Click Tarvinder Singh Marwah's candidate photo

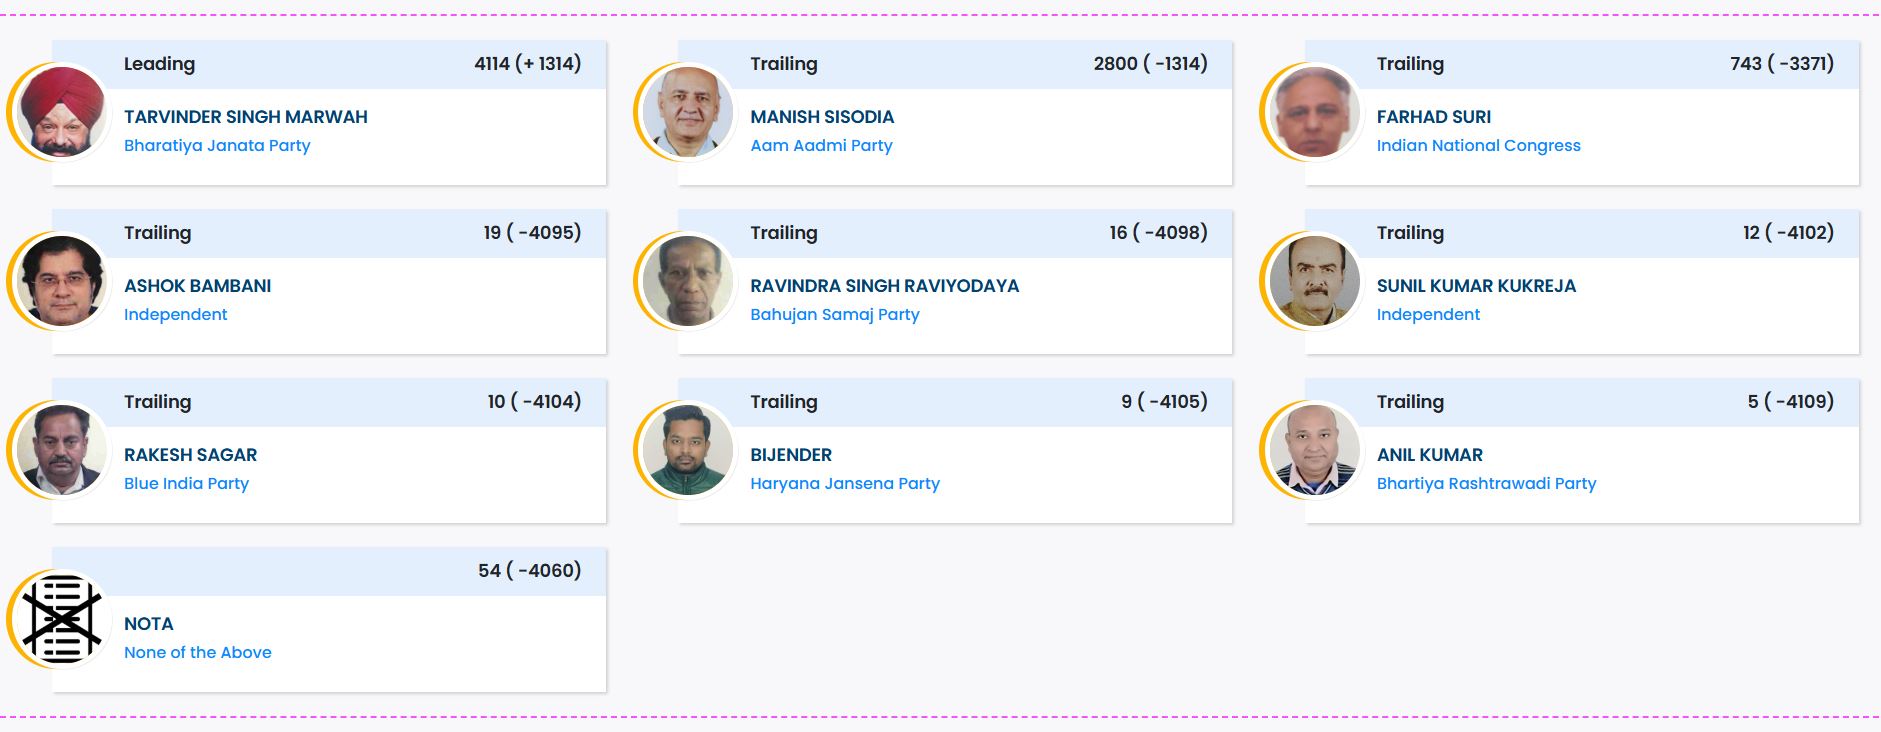tap(62, 112)
